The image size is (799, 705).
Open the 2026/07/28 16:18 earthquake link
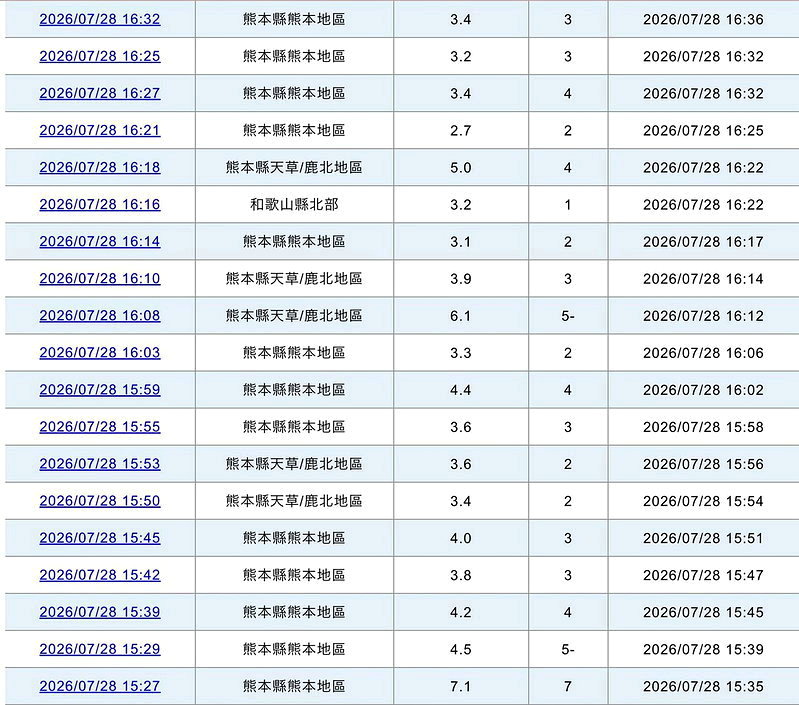(100, 168)
